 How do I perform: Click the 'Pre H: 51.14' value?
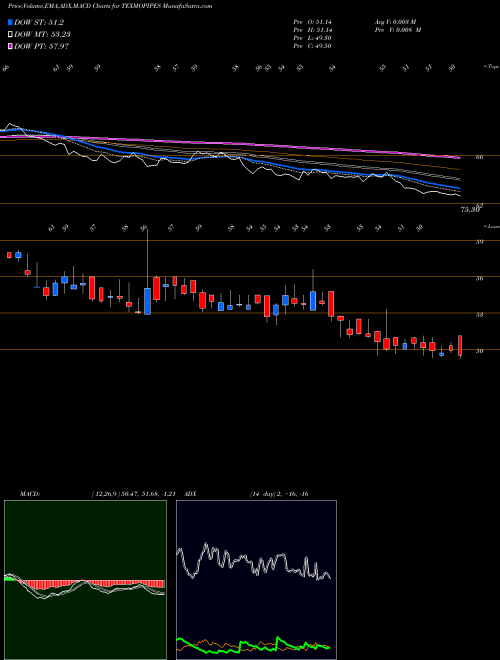pyautogui.click(x=312, y=30)
